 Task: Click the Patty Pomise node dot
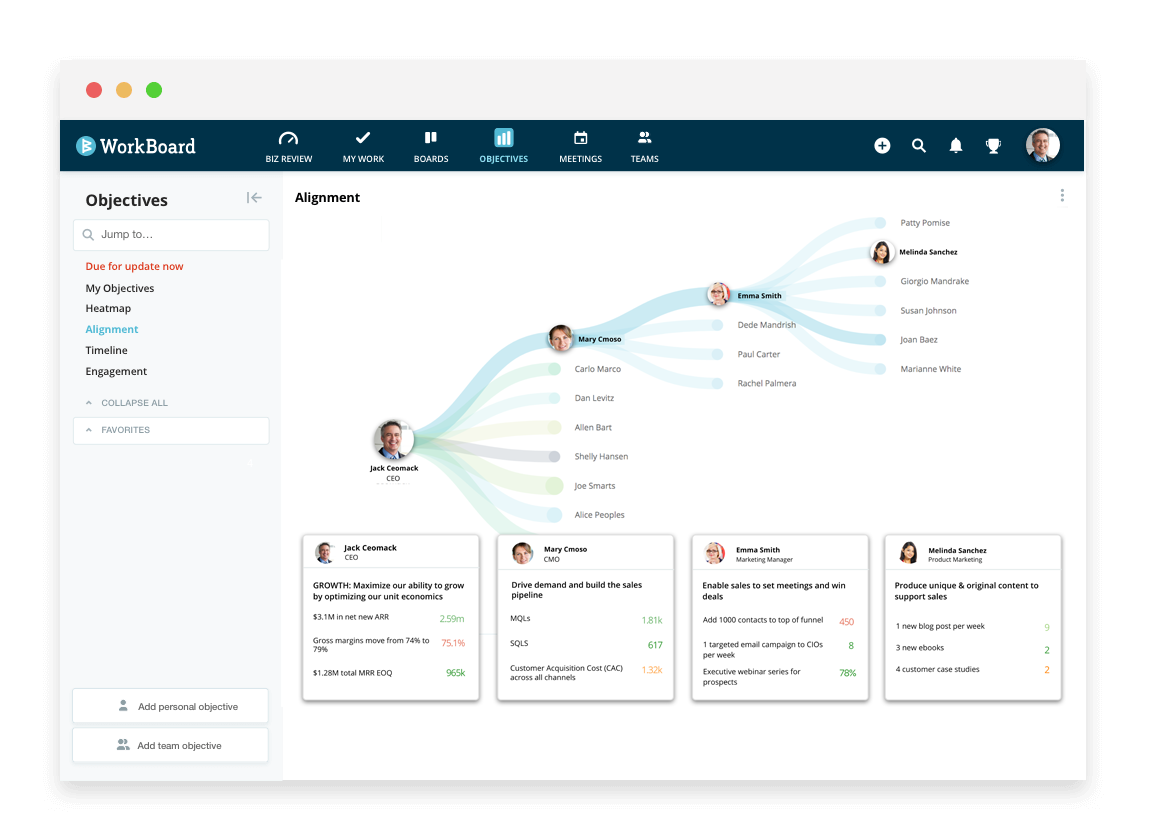click(x=880, y=223)
